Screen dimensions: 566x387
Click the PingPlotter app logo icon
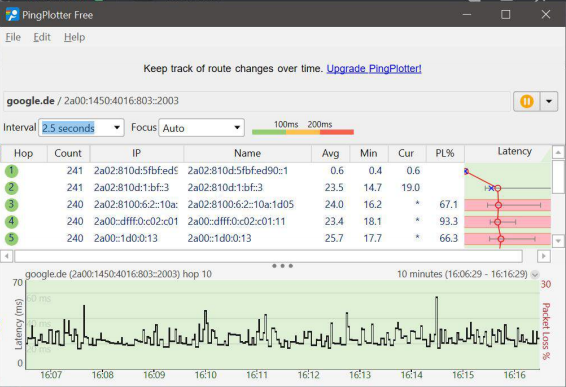tap(12, 15)
